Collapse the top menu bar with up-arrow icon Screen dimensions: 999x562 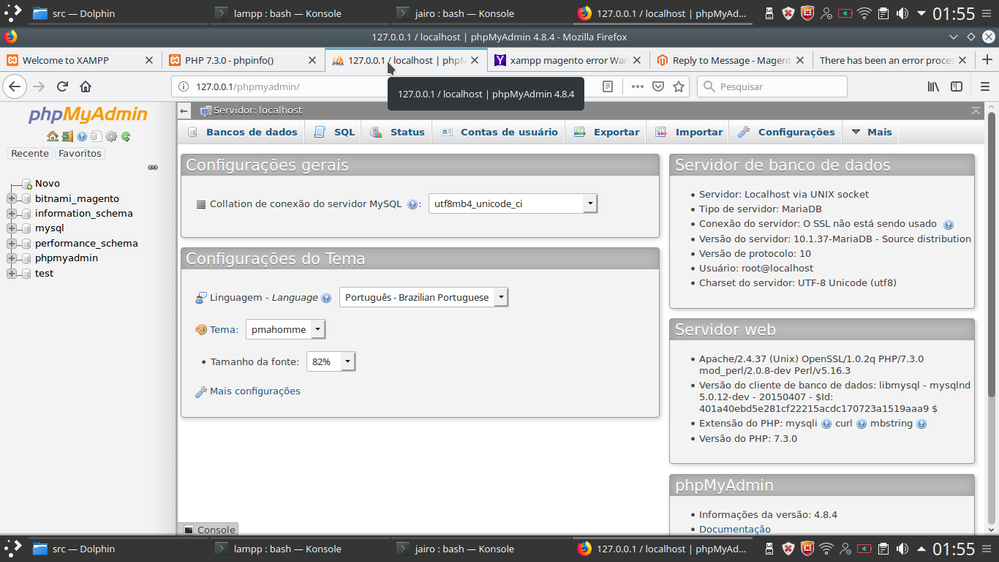tap(976, 110)
